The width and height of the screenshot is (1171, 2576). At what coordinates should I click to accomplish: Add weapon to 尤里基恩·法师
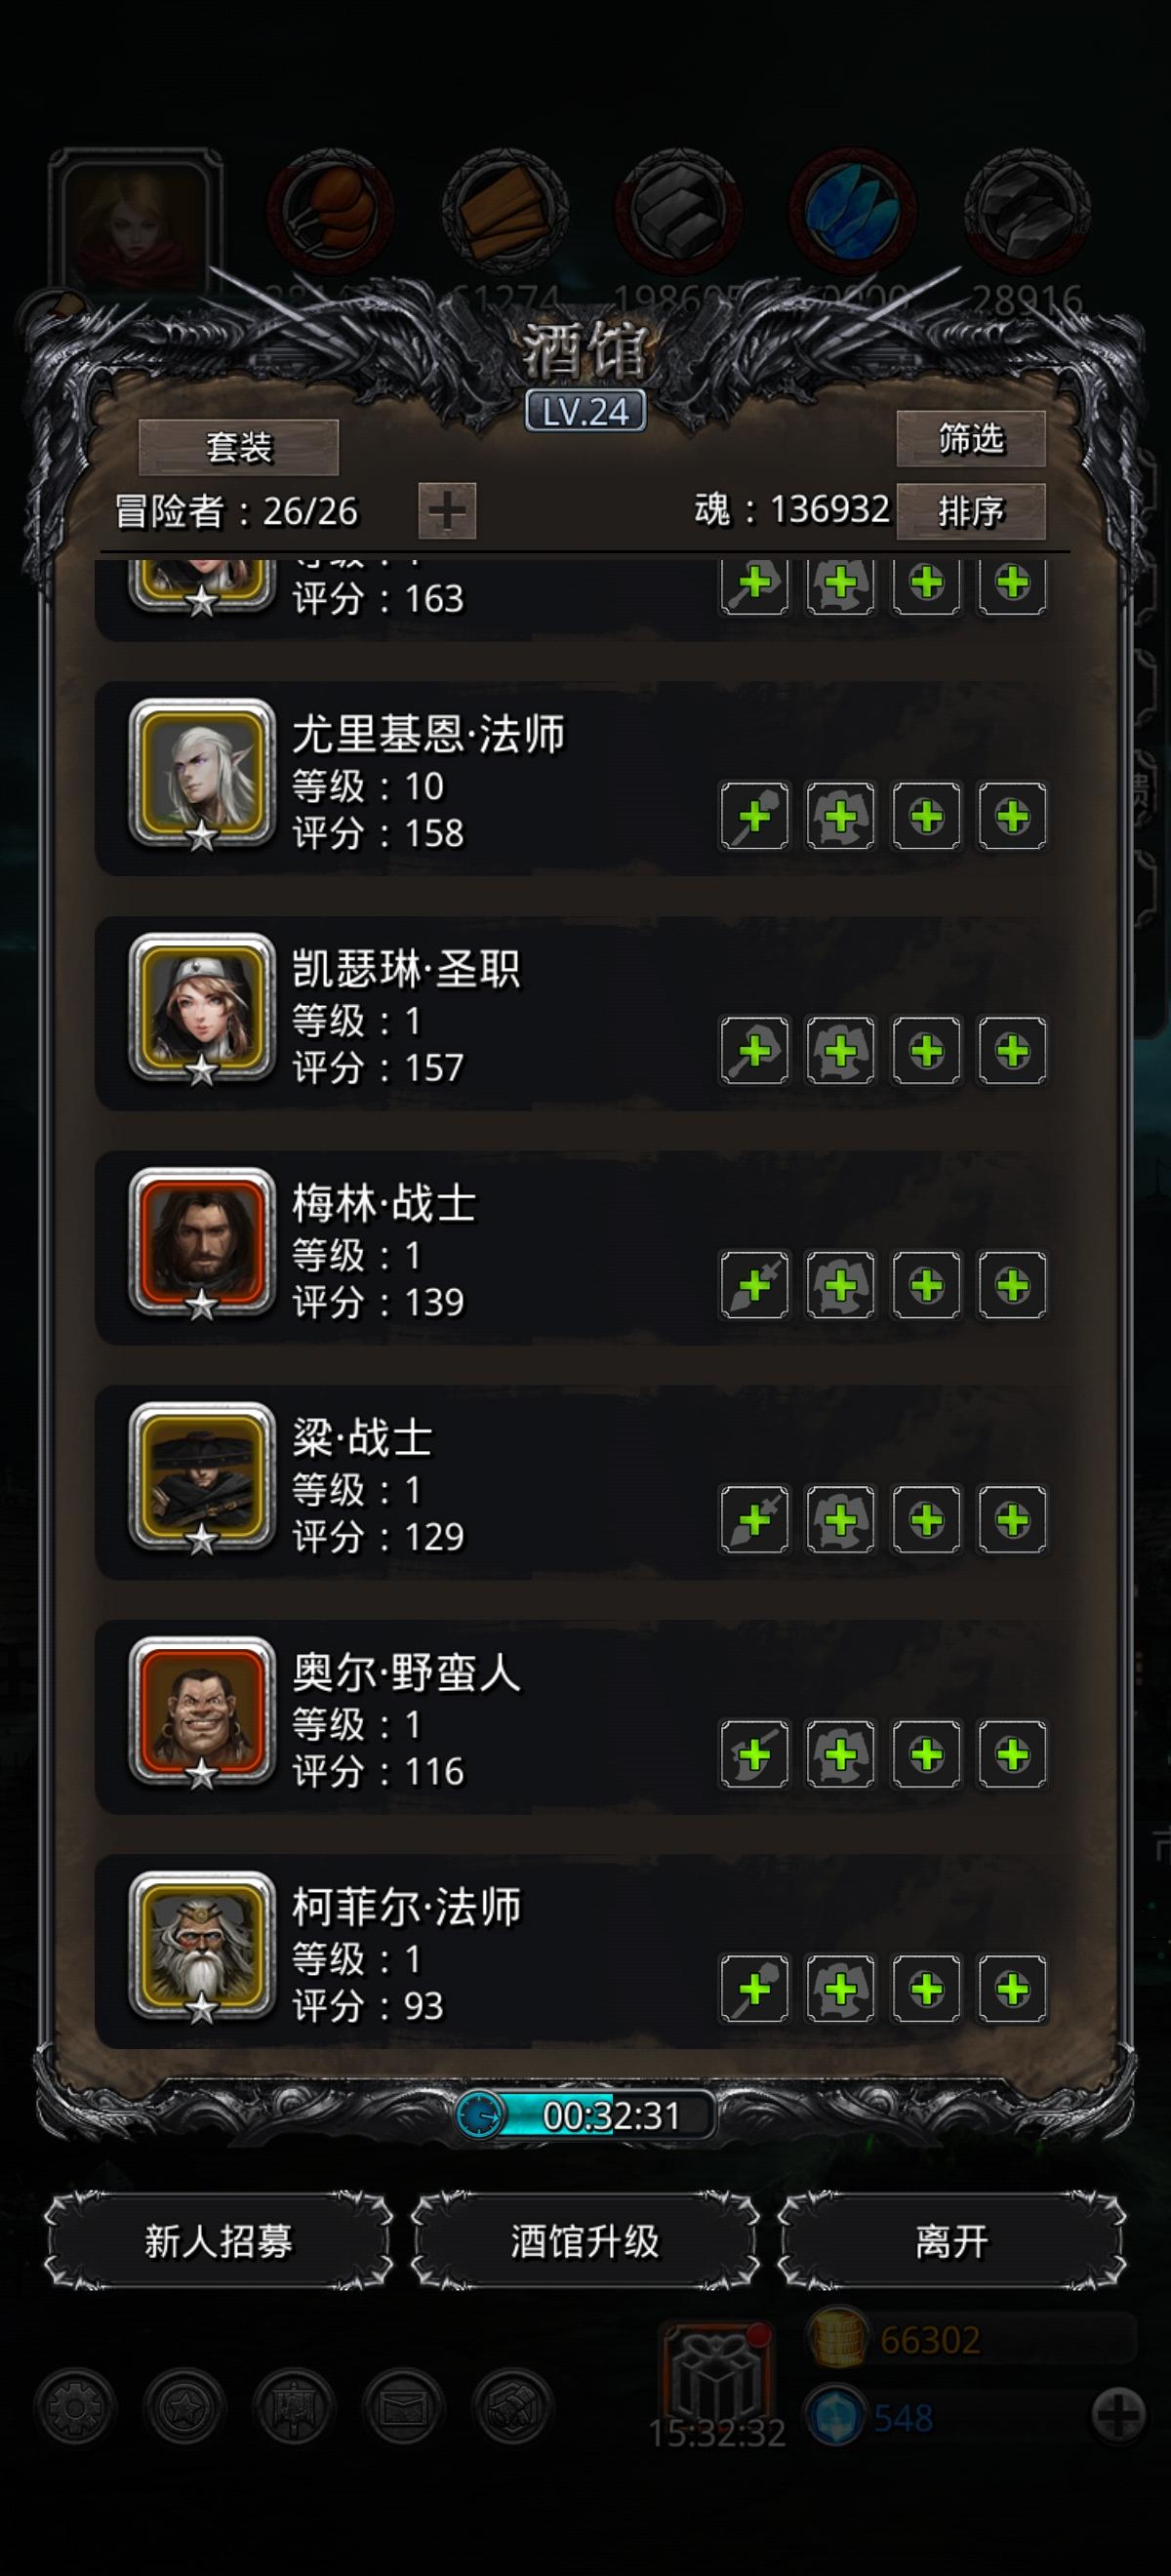pos(754,816)
